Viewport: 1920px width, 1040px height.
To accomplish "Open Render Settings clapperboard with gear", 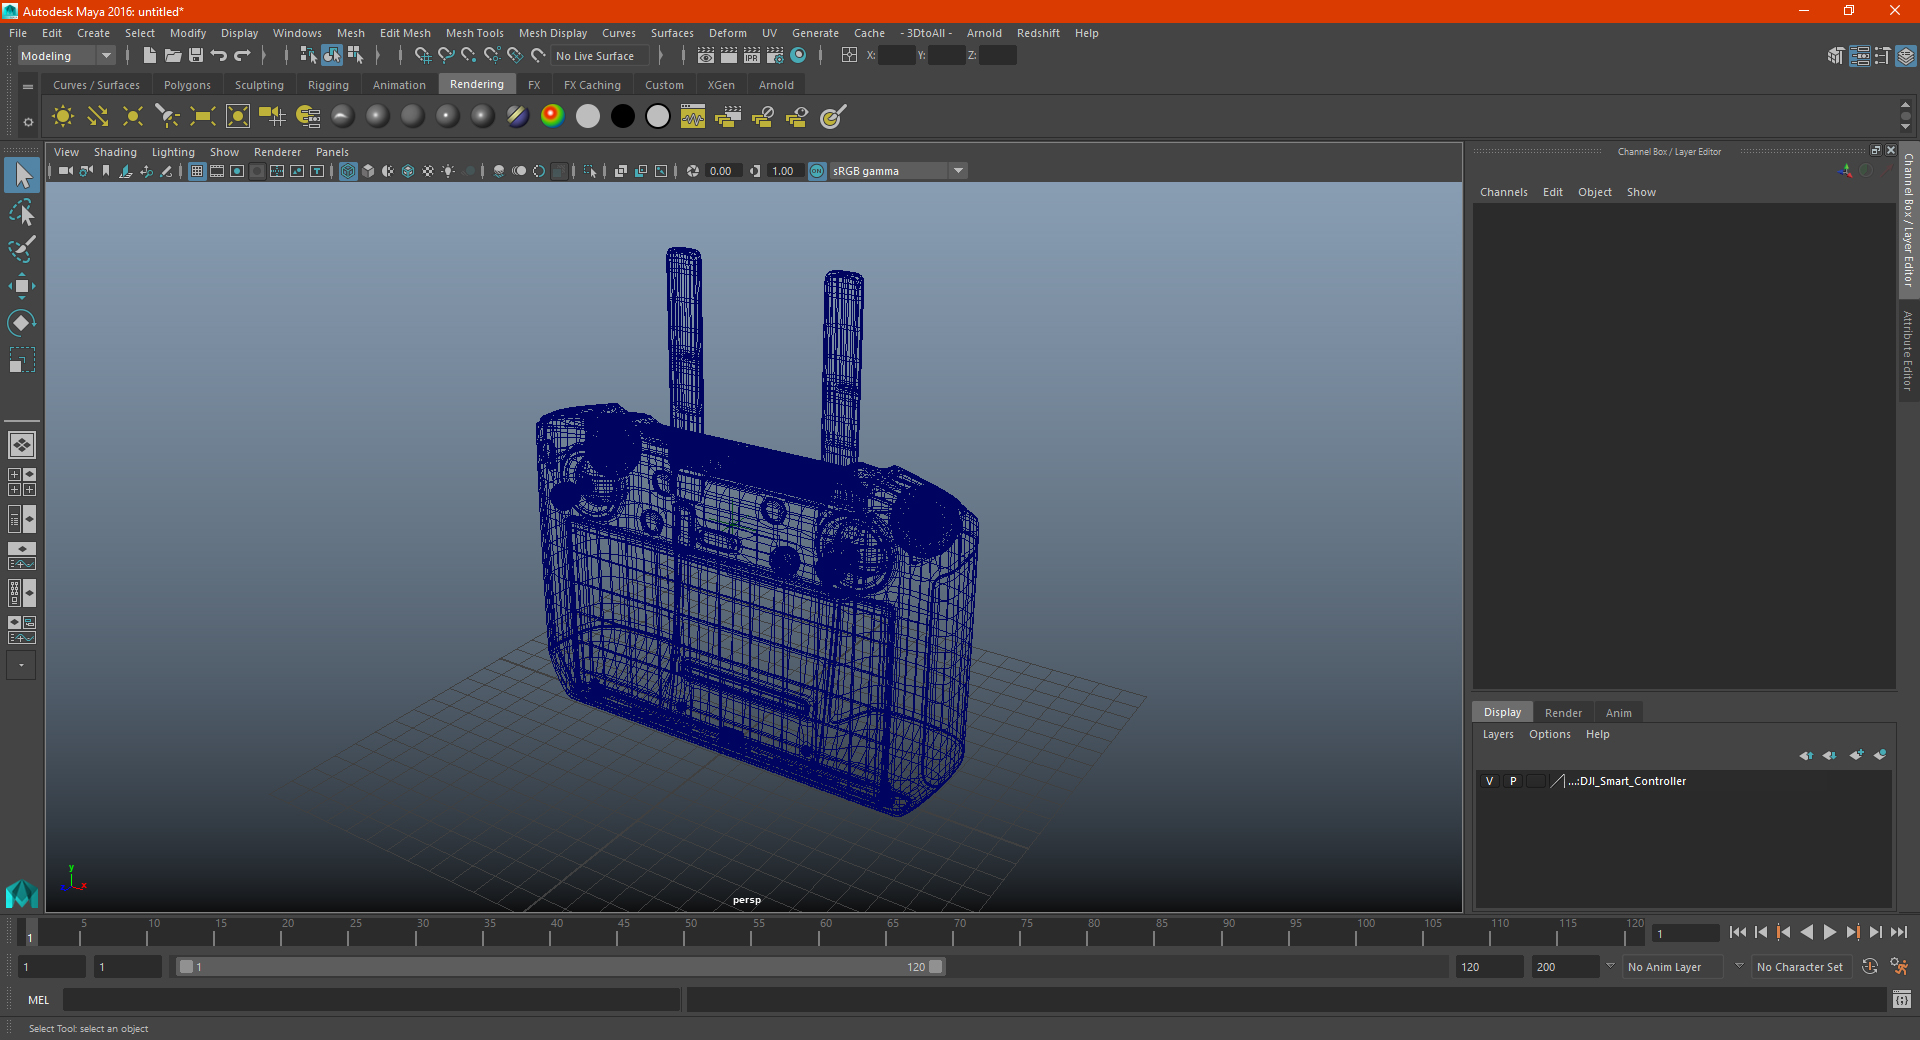I will pyautogui.click(x=775, y=56).
